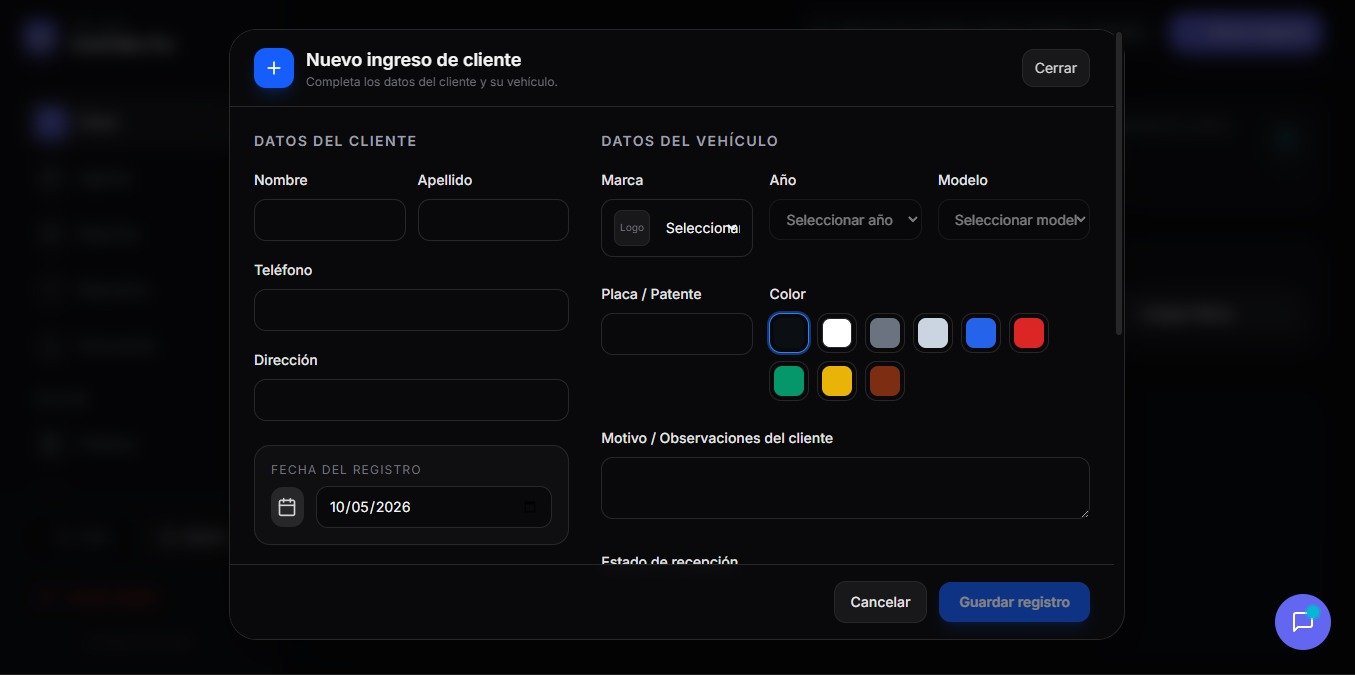This screenshot has height=675, width=1355.
Task: Click the Apellido input field
Action: (493, 220)
